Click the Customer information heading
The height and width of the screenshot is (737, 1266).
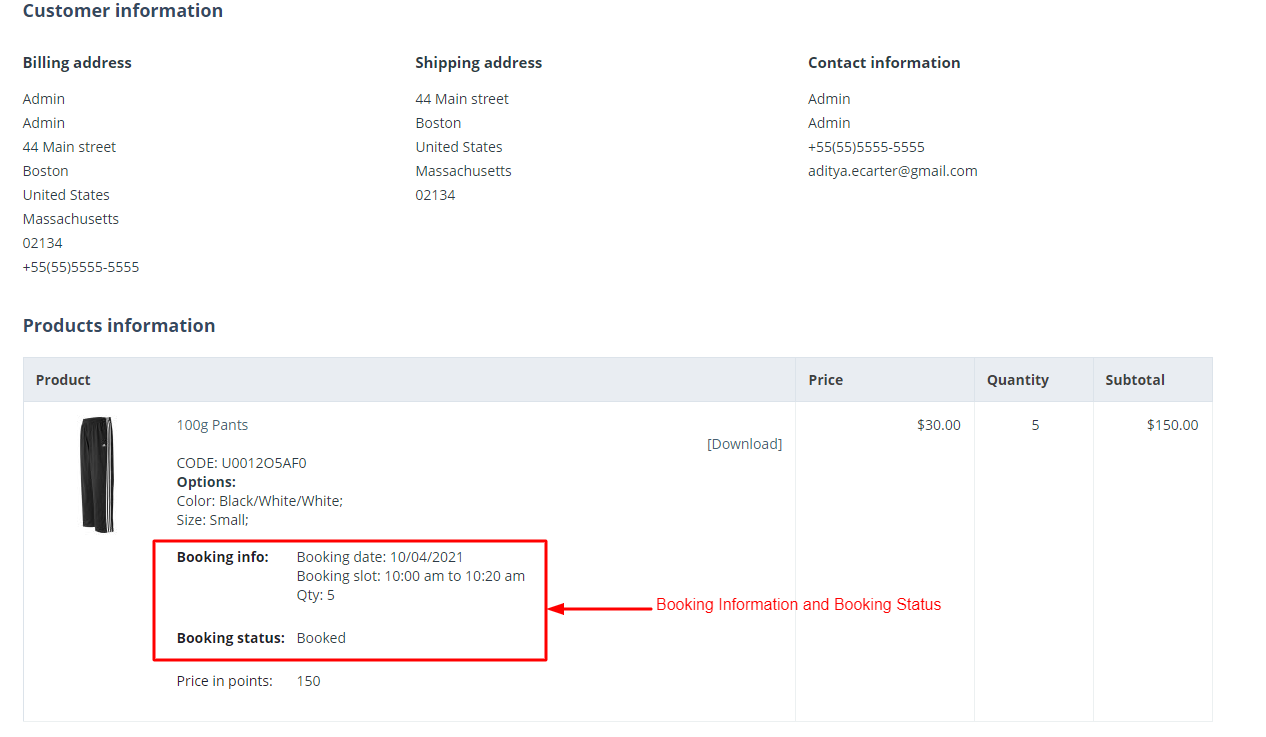123,11
